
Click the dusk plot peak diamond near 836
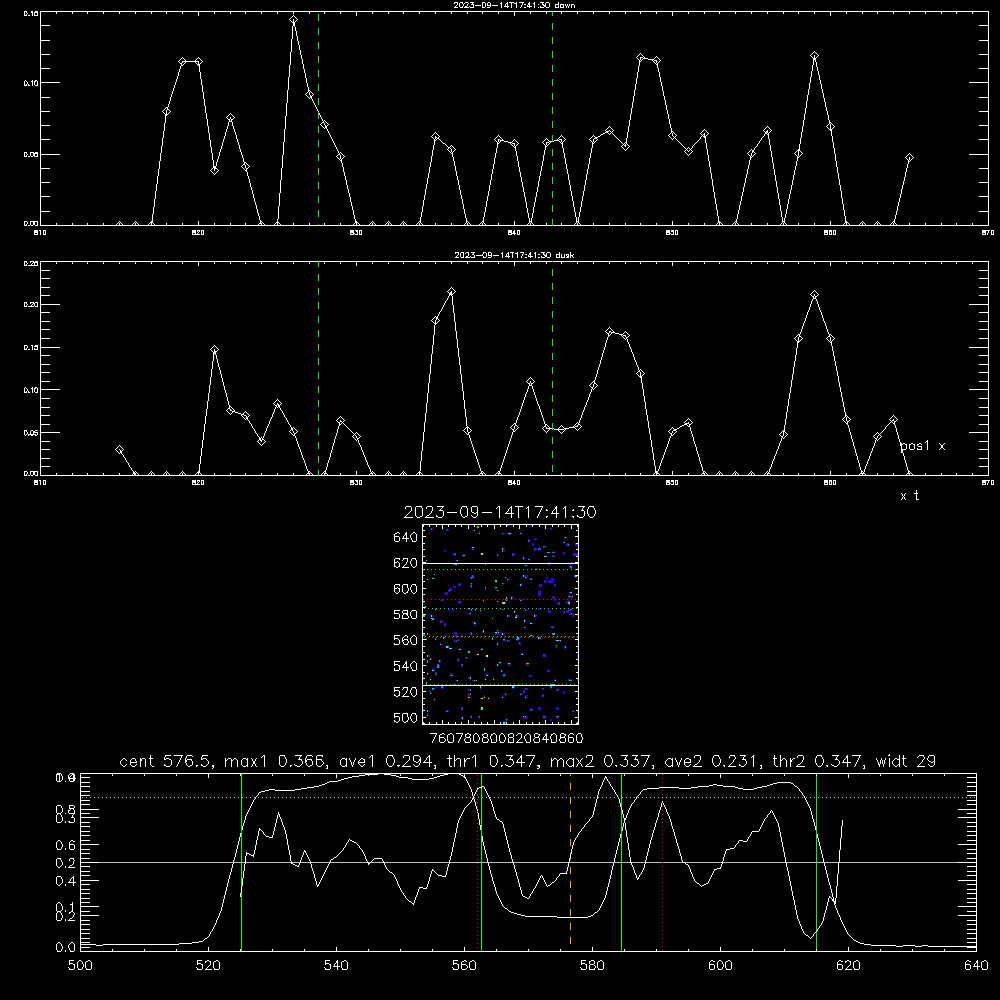[452, 291]
